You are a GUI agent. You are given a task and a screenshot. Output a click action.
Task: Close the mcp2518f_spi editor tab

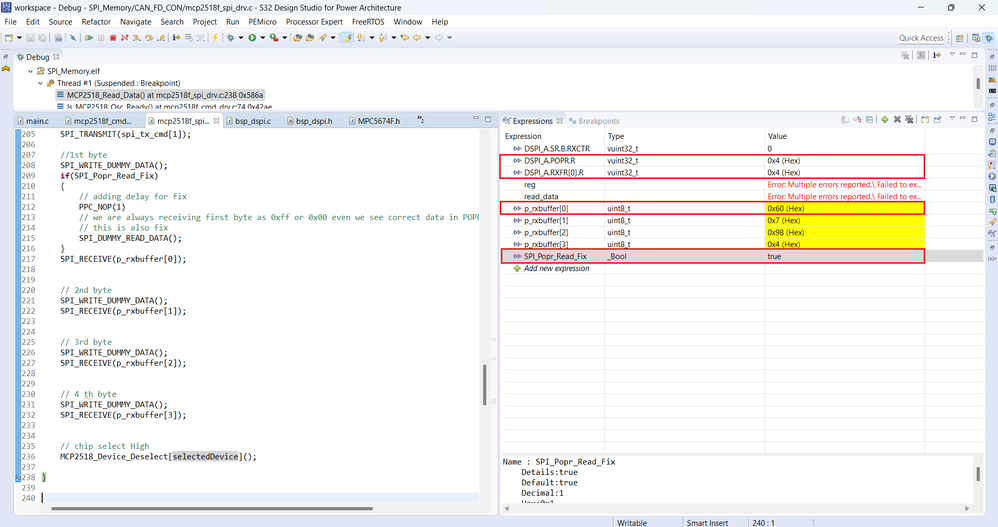pos(216,120)
